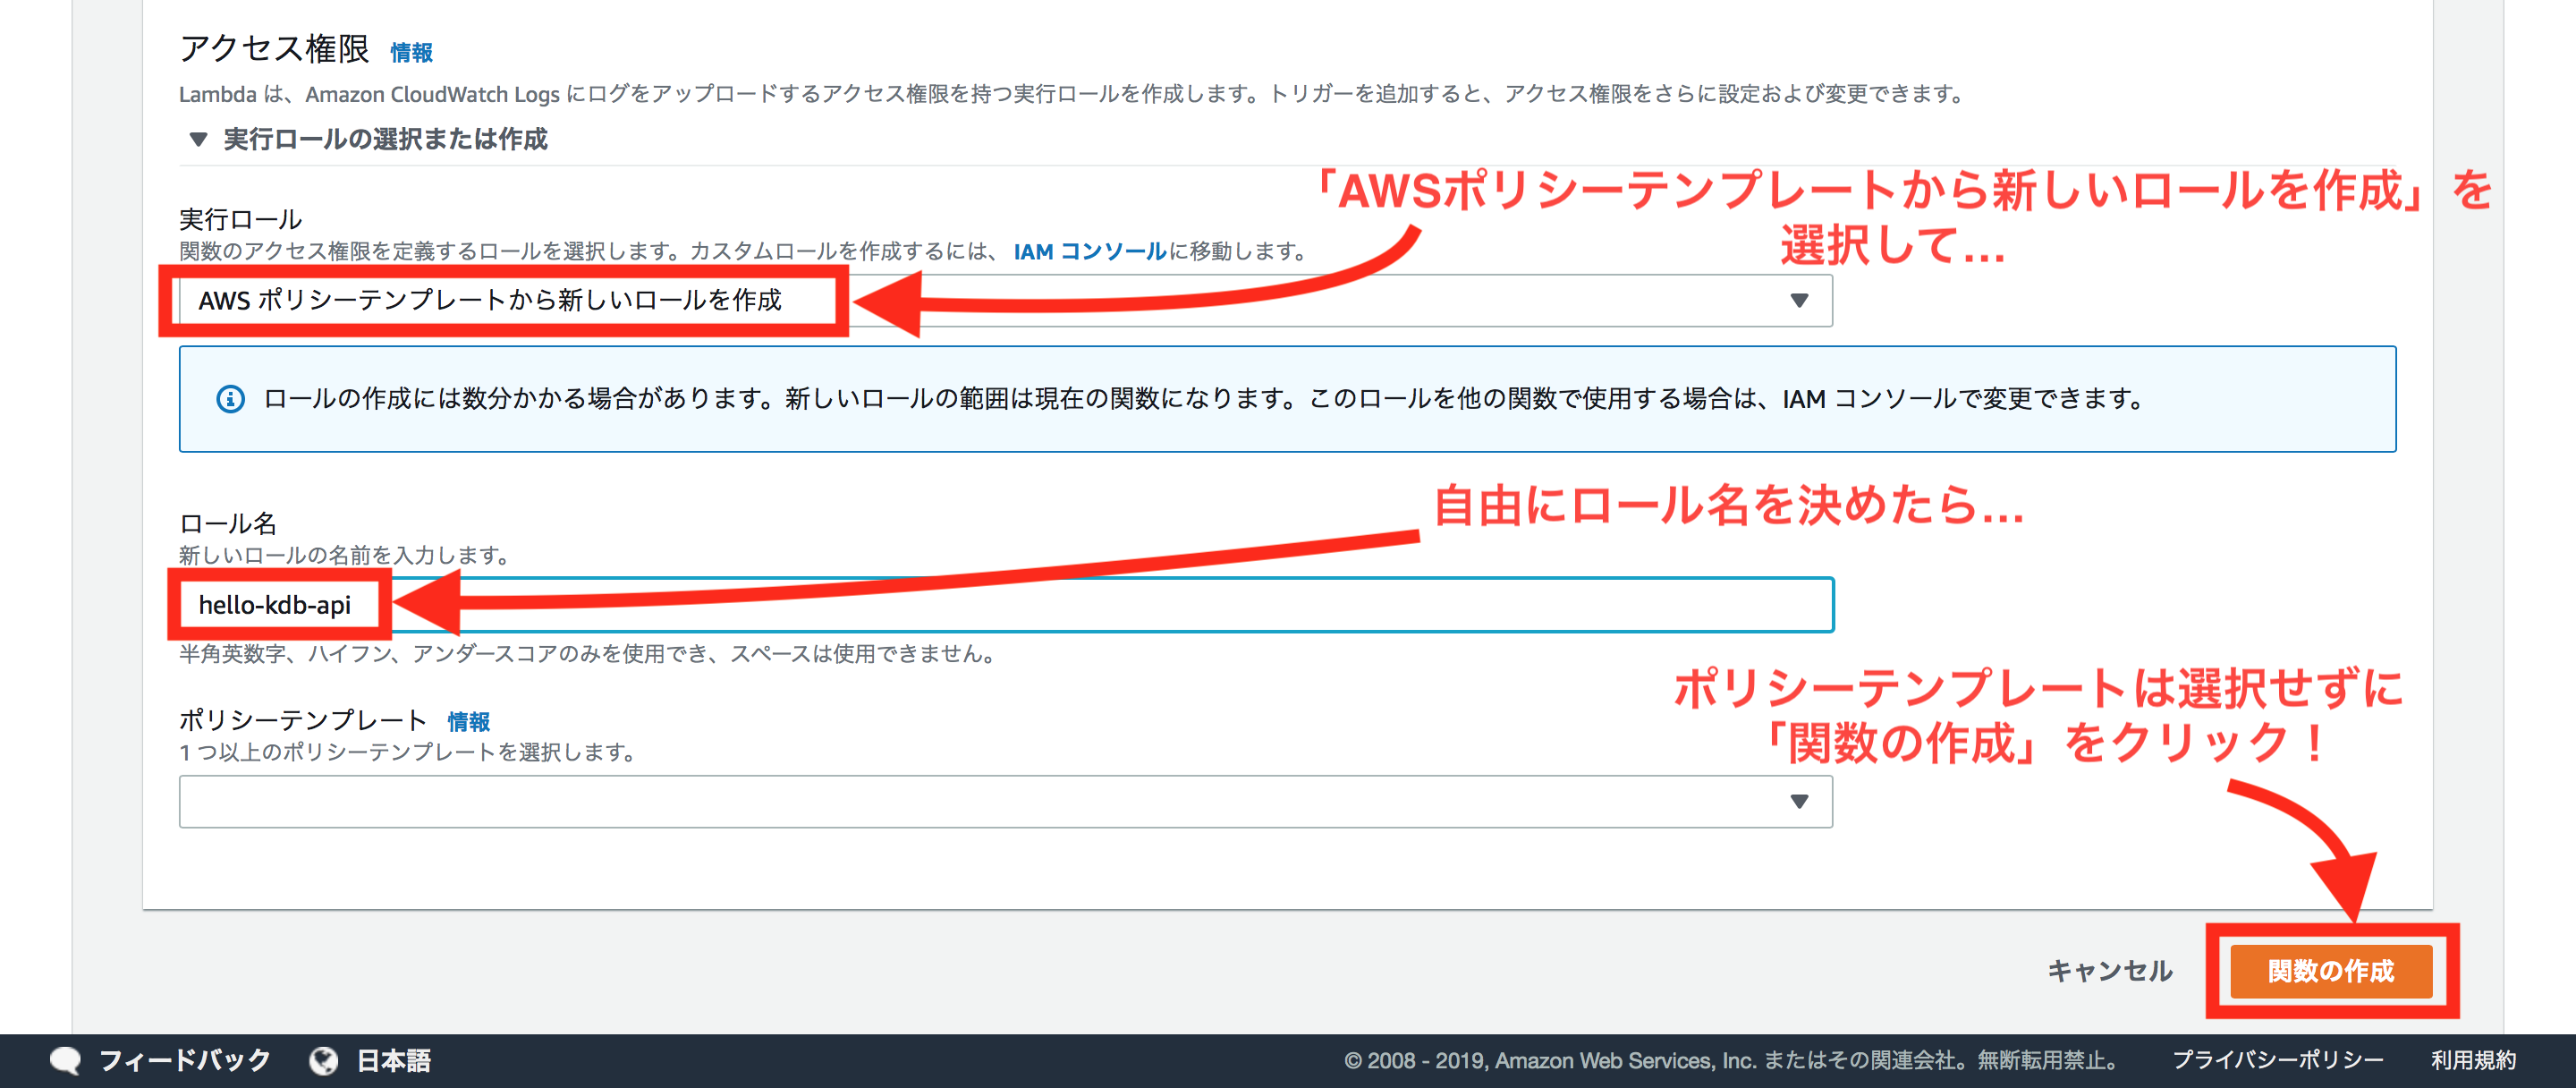
Task: Open the IAM コンソール link
Action: [x=1089, y=251]
